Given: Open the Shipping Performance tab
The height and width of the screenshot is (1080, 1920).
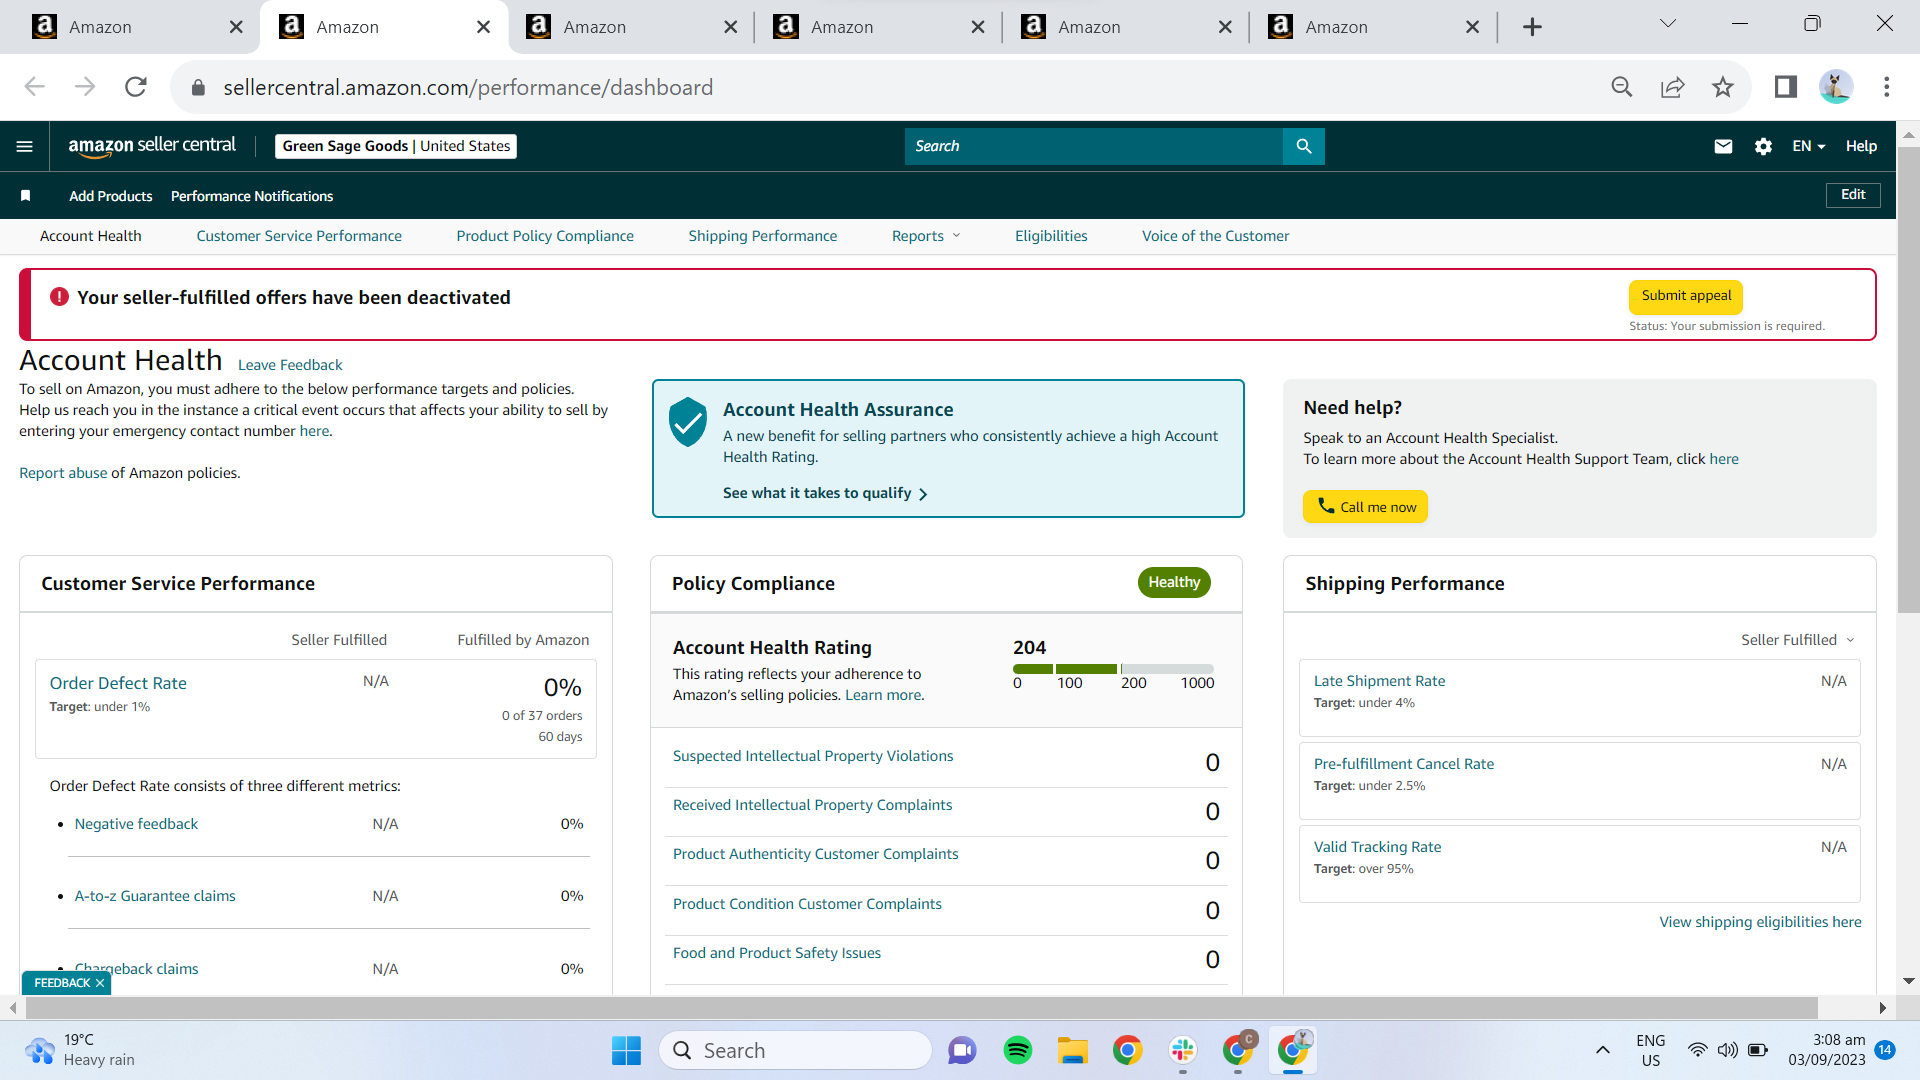Looking at the screenshot, I should (x=763, y=236).
